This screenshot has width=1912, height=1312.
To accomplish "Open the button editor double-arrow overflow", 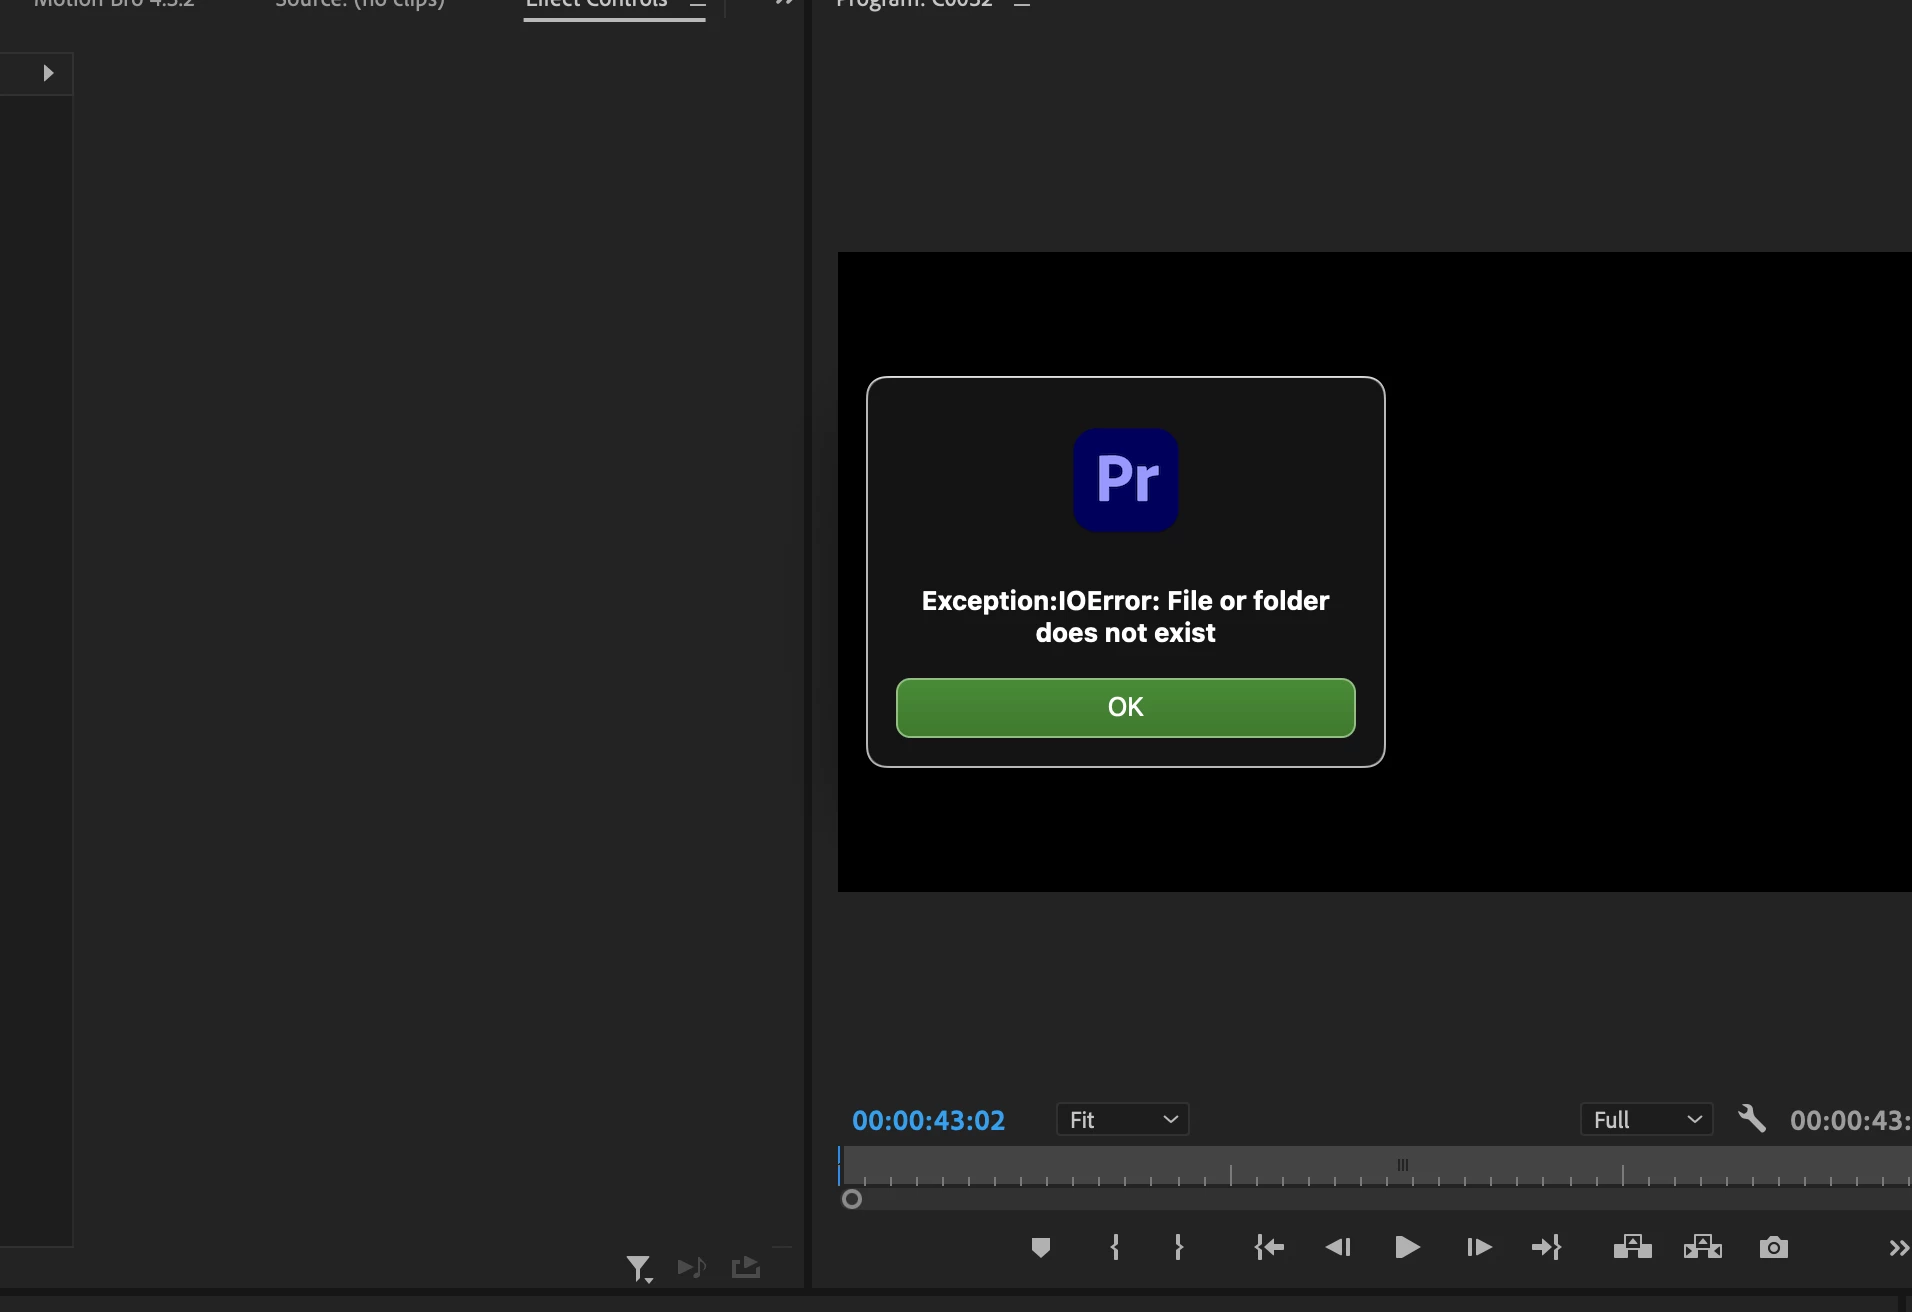I will click(x=1898, y=1248).
